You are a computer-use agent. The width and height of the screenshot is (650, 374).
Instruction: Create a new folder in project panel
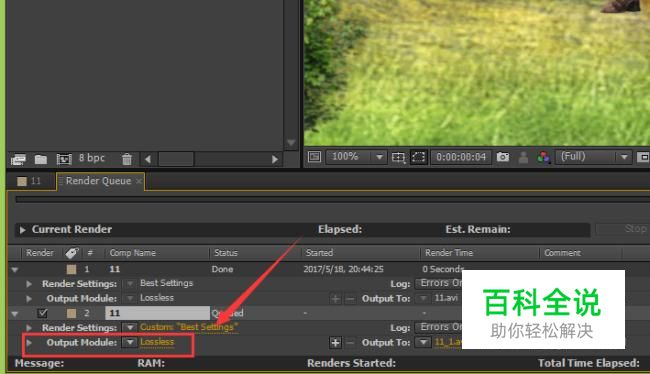pos(40,159)
